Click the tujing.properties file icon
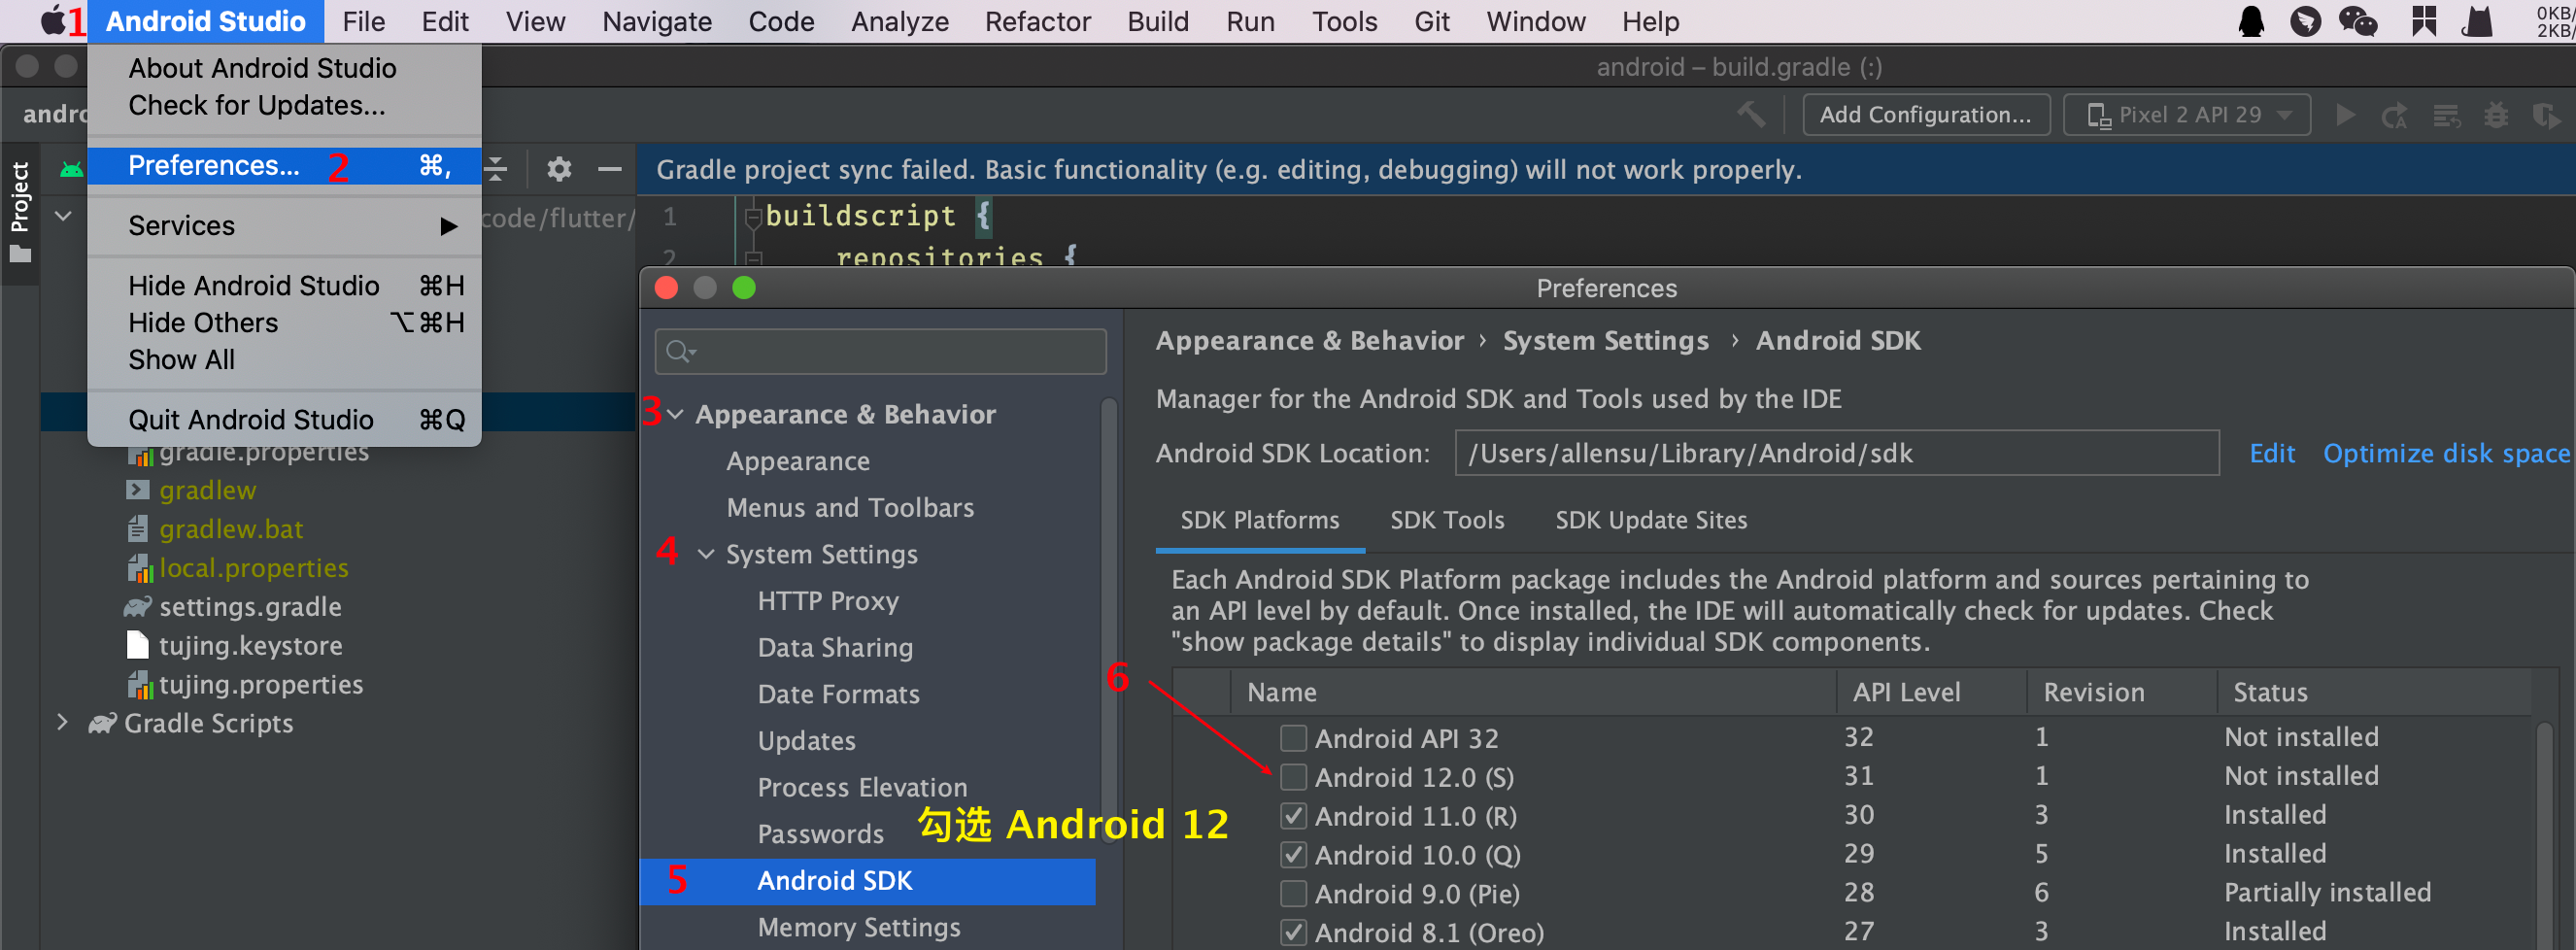 click(x=139, y=685)
